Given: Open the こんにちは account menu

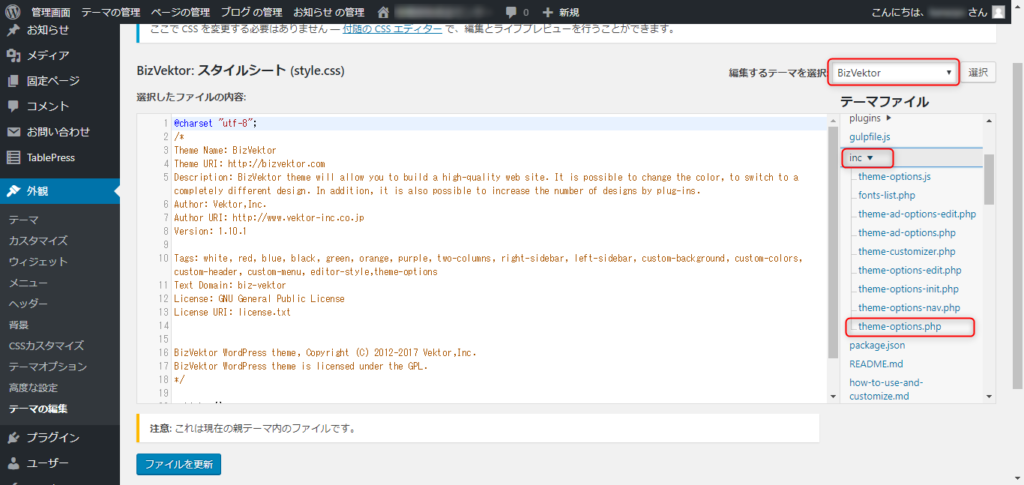Looking at the screenshot, I should point(938,12).
